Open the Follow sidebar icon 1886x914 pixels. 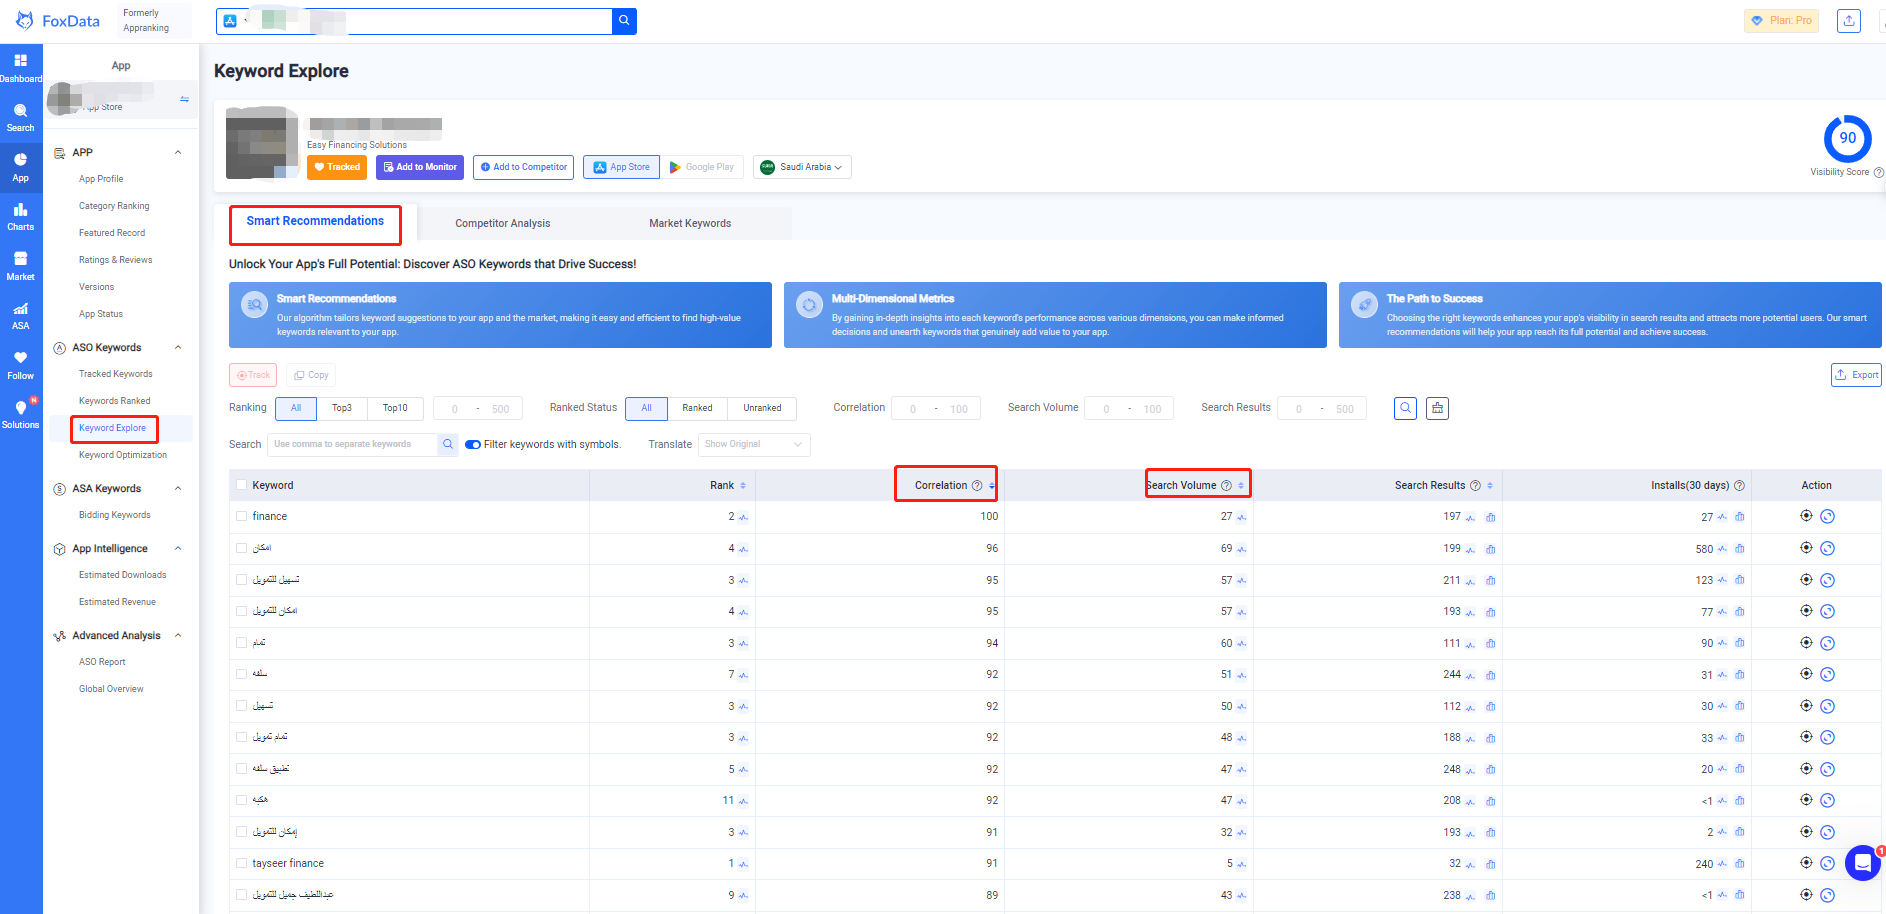click(x=21, y=365)
